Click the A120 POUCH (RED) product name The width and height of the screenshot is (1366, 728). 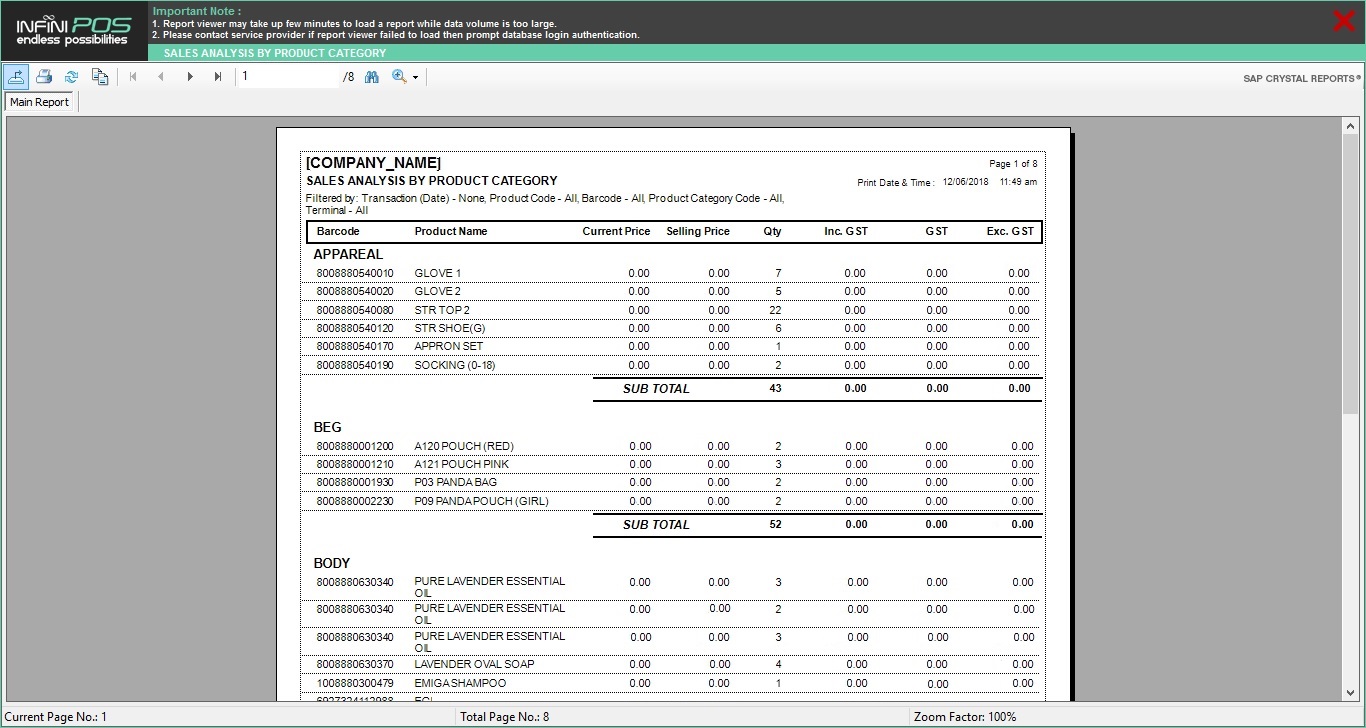pos(464,446)
